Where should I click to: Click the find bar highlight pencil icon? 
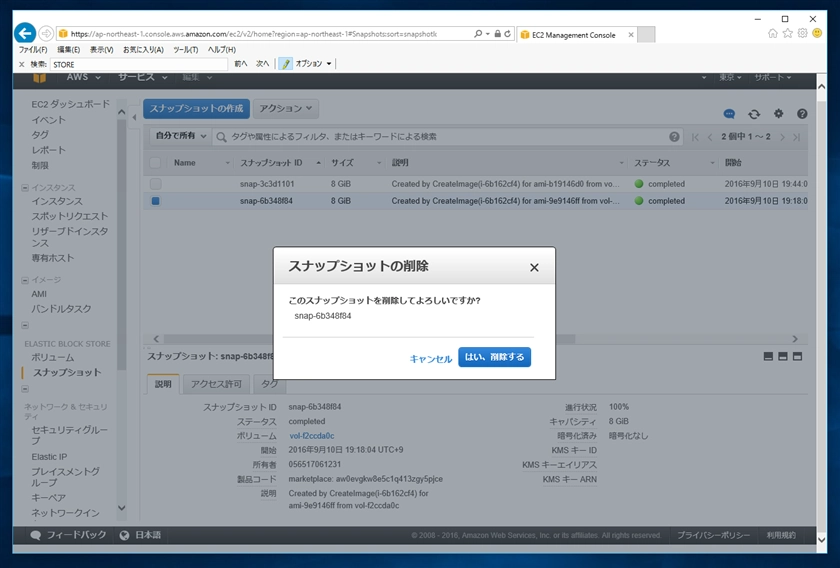(286, 64)
